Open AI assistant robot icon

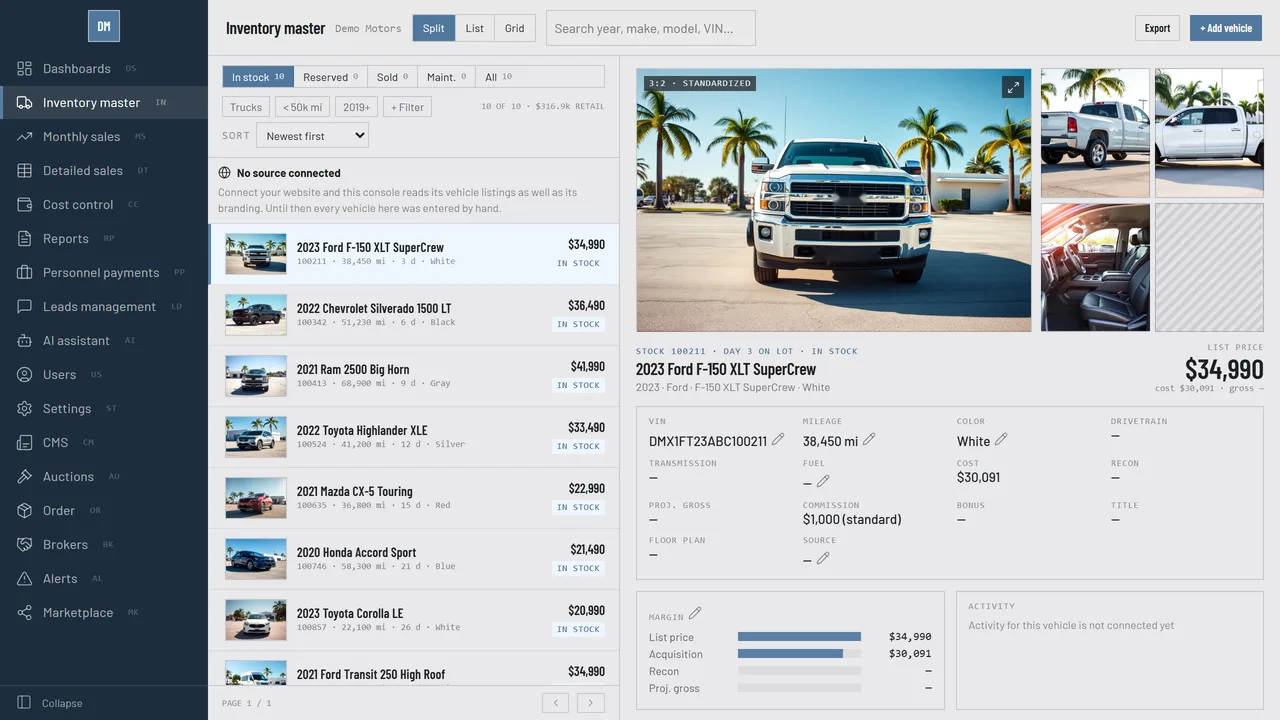24,341
